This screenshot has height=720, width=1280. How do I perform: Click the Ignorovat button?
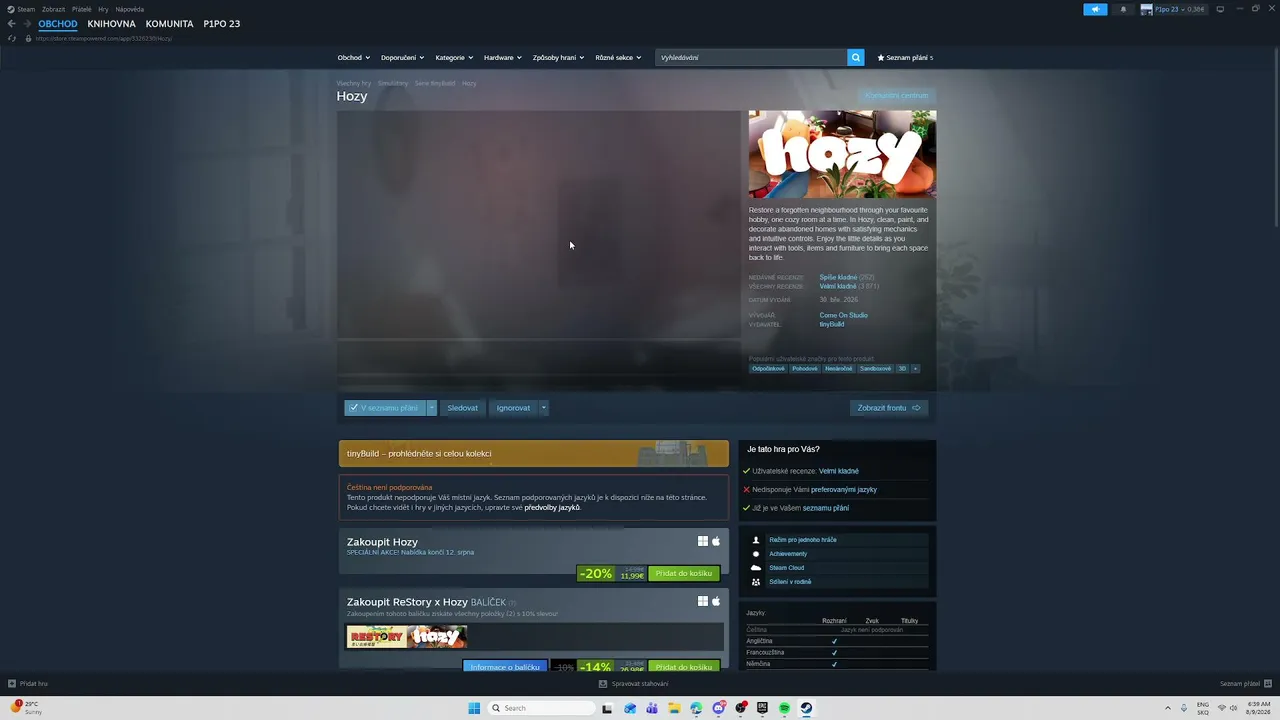point(513,408)
